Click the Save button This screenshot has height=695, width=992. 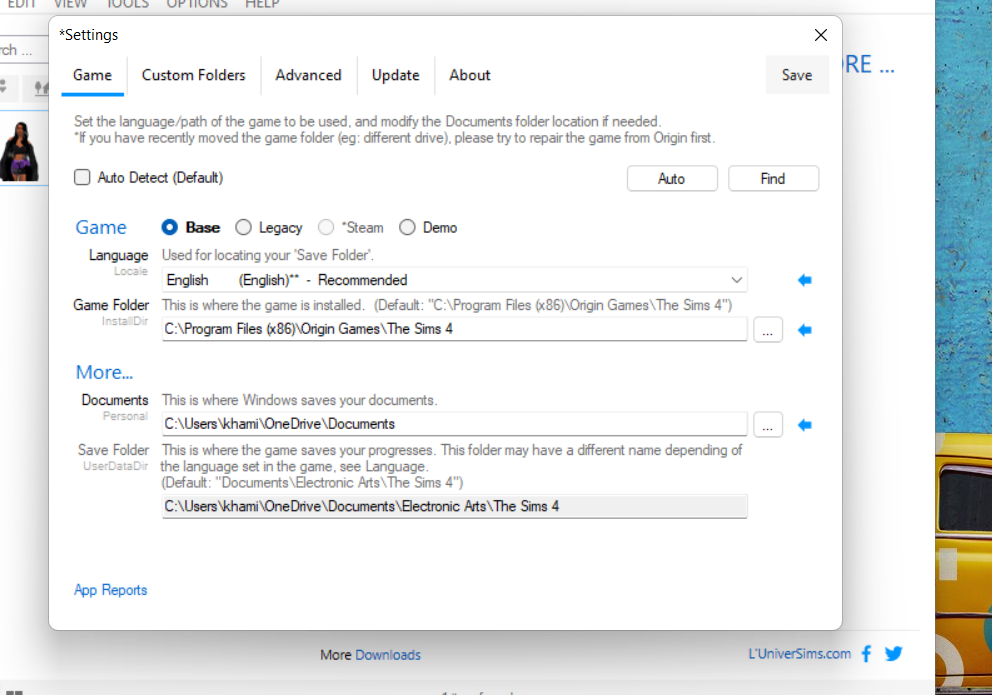coord(797,75)
